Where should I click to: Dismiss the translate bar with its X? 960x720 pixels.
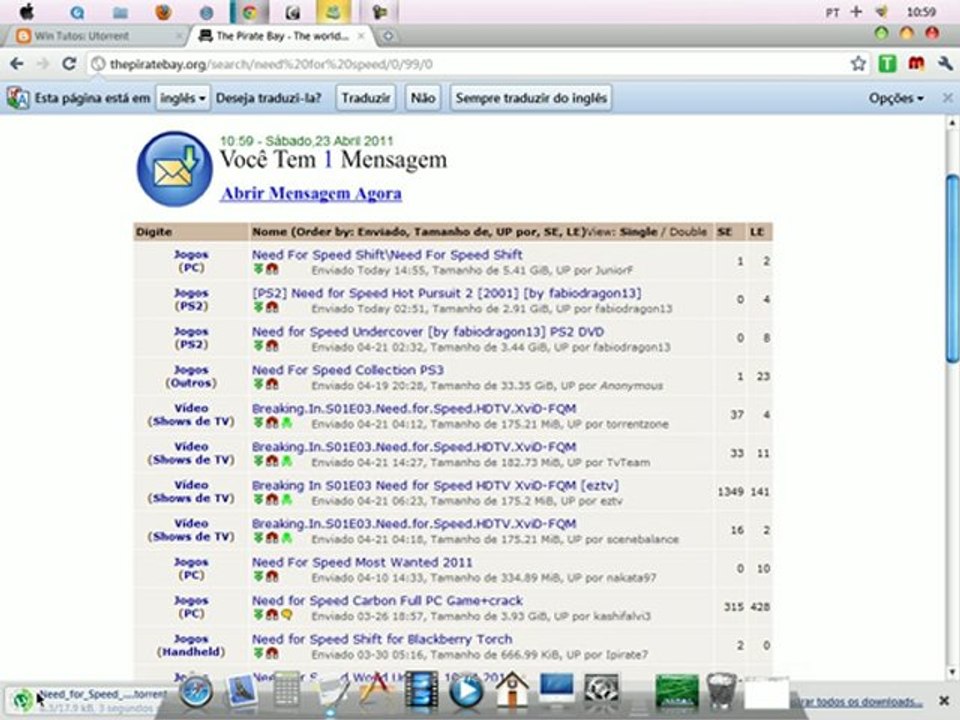tap(947, 98)
